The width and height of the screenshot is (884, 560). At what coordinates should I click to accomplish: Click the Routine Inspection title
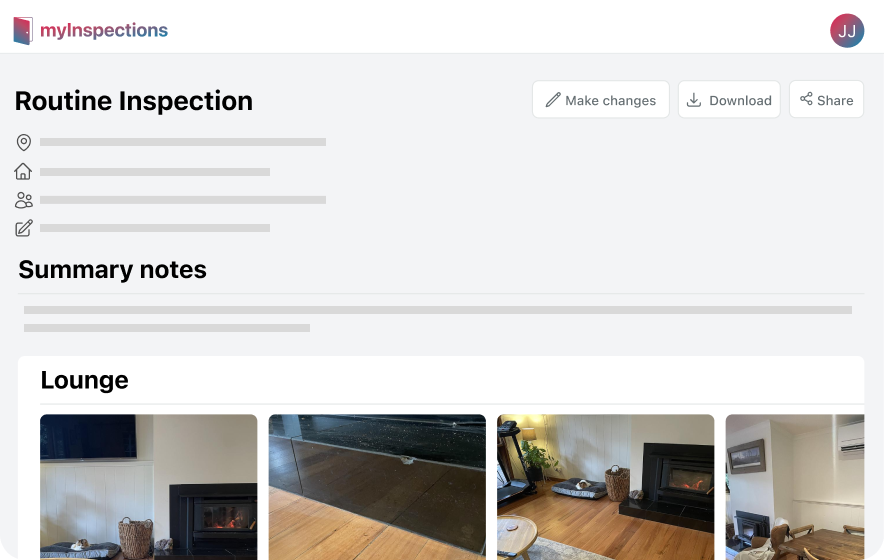point(134,101)
